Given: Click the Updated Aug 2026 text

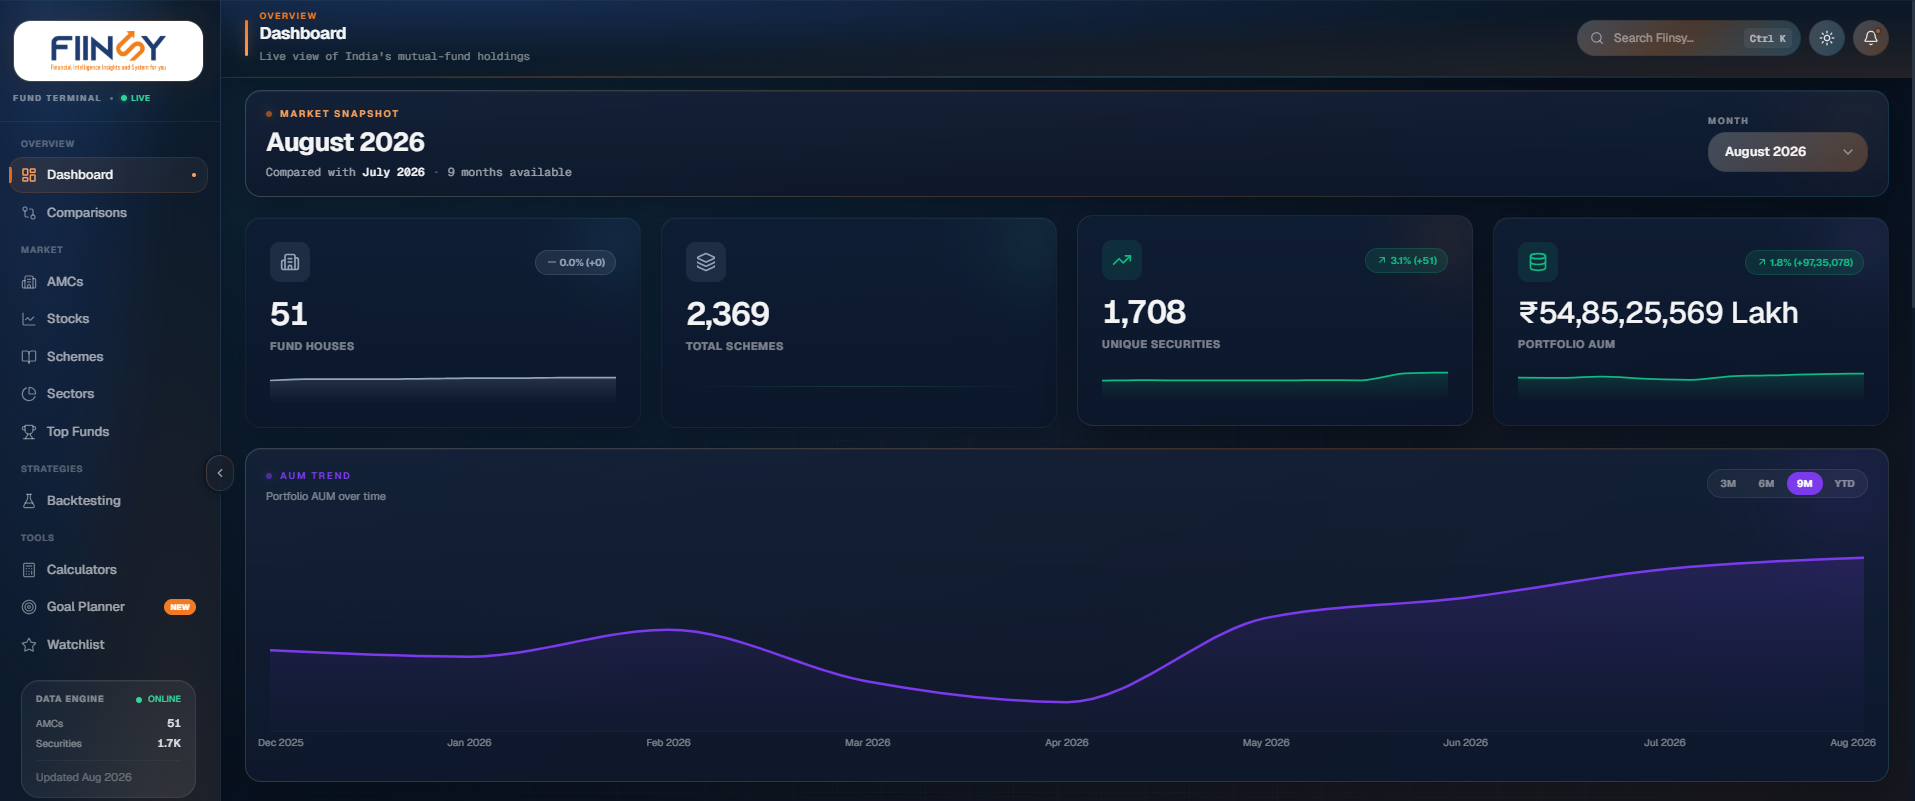Looking at the screenshot, I should tap(84, 777).
